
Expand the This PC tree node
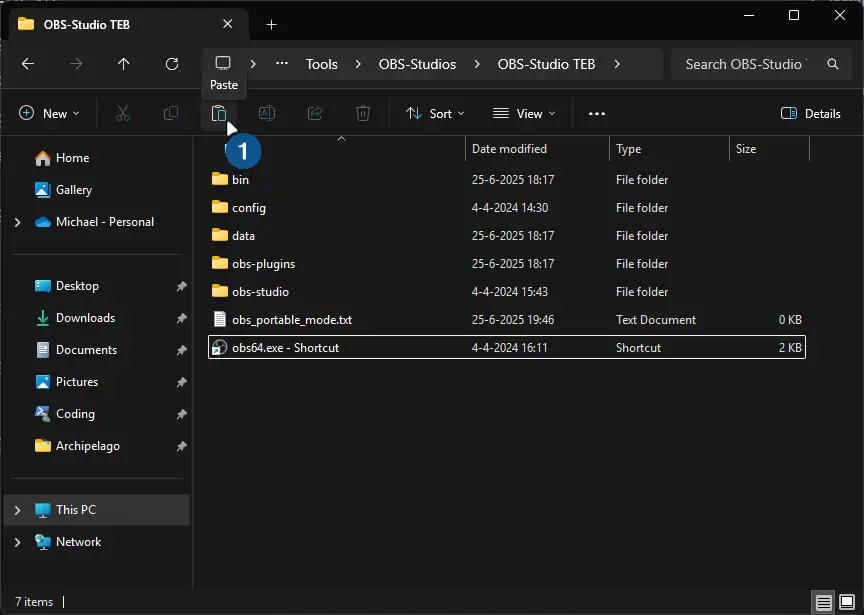(x=17, y=510)
